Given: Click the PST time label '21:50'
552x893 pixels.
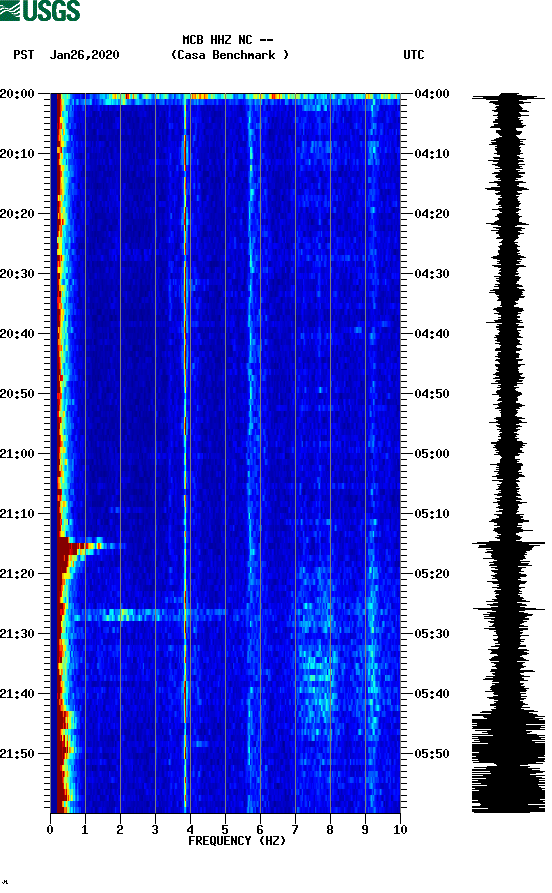Looking at the screenshot, I should [x=17, y=753].
